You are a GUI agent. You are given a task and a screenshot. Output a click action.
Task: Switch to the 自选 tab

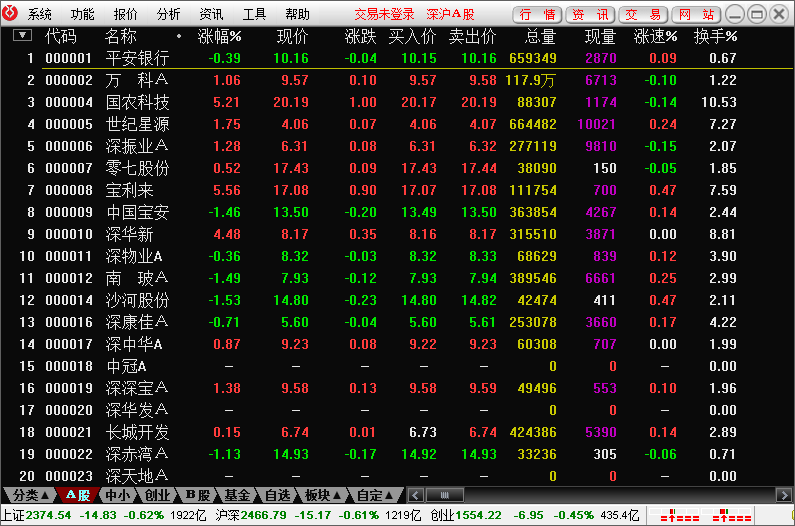277,495
